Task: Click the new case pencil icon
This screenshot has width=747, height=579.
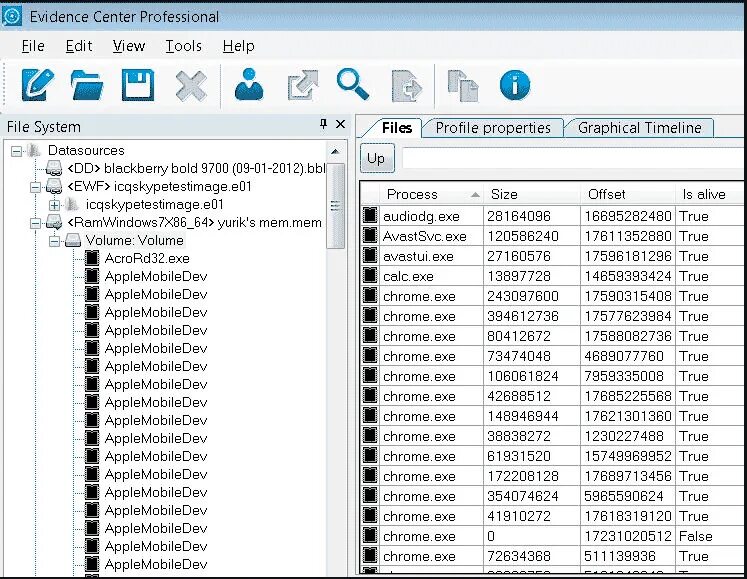Action: point(38,85)
